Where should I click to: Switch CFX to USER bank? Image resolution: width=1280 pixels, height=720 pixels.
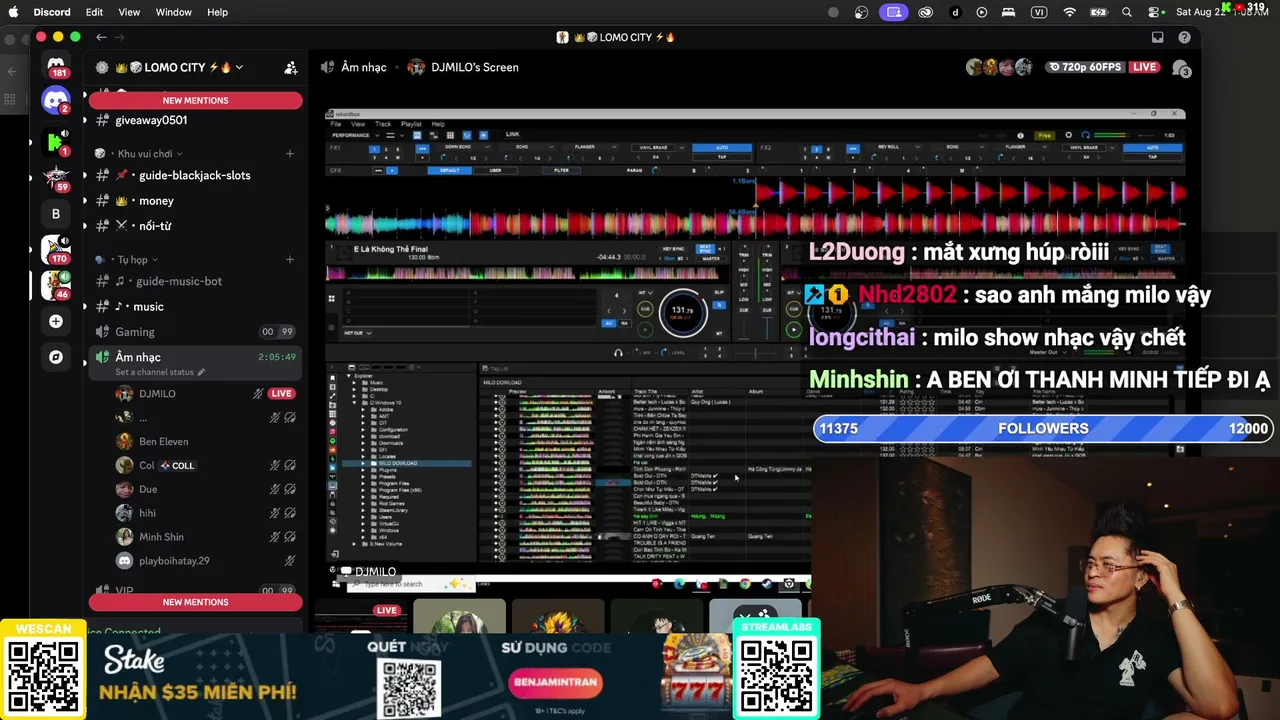tap(495, 171)
